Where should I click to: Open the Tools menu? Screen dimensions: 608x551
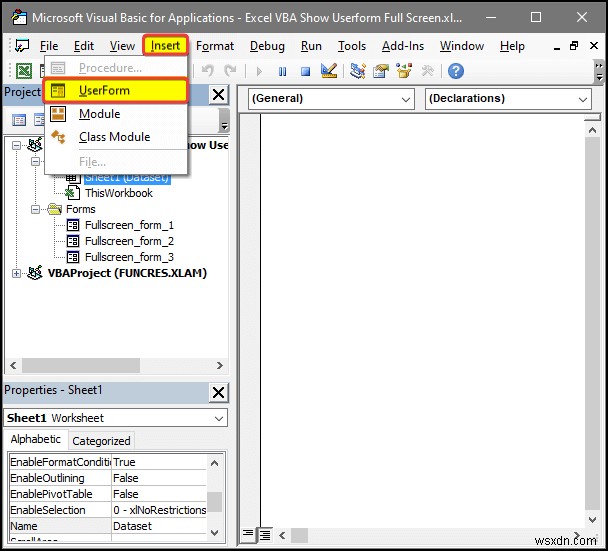pos(352,46)
